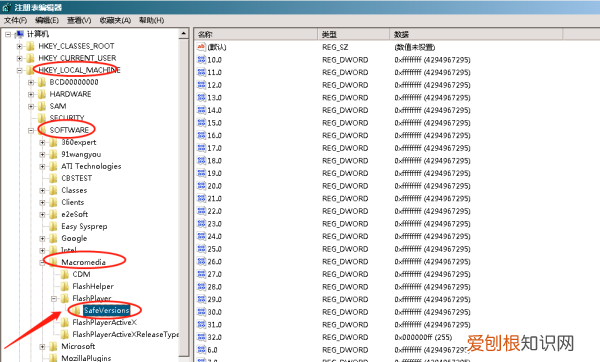600x362 pixels.
Task: Select the value named 17.0
Action: [x=214, y=148]
